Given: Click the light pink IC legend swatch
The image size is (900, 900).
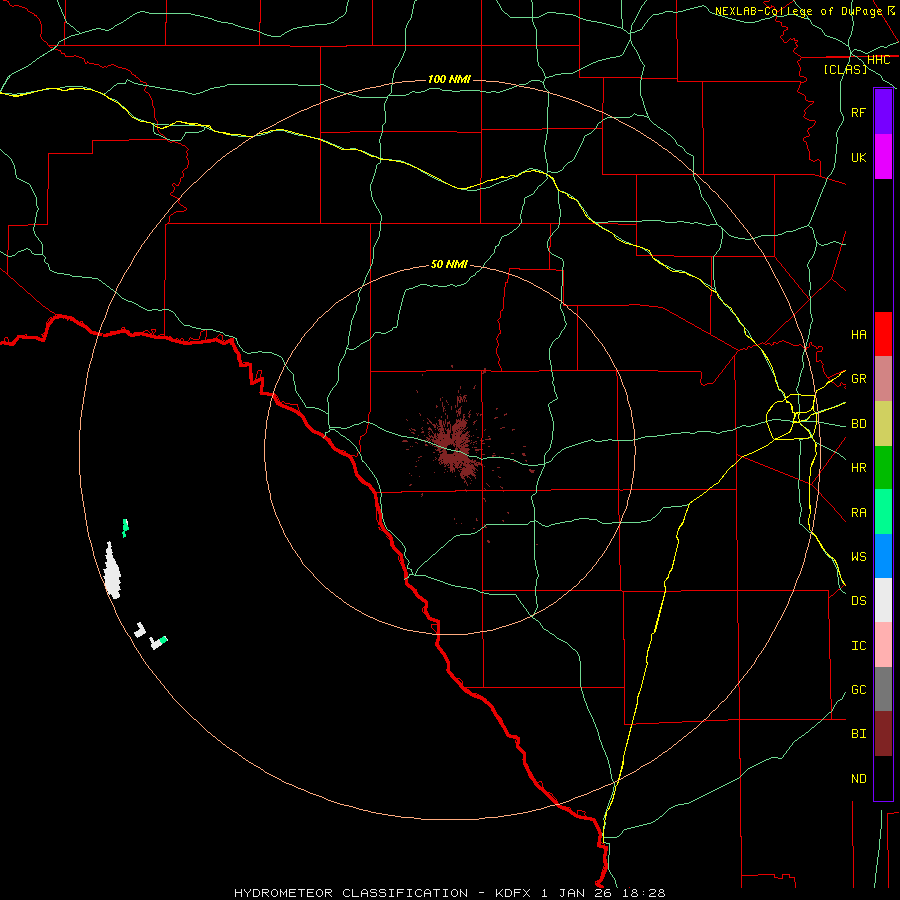Looking at the screenshot, I should pyautogui.click(x=883, y=645).
